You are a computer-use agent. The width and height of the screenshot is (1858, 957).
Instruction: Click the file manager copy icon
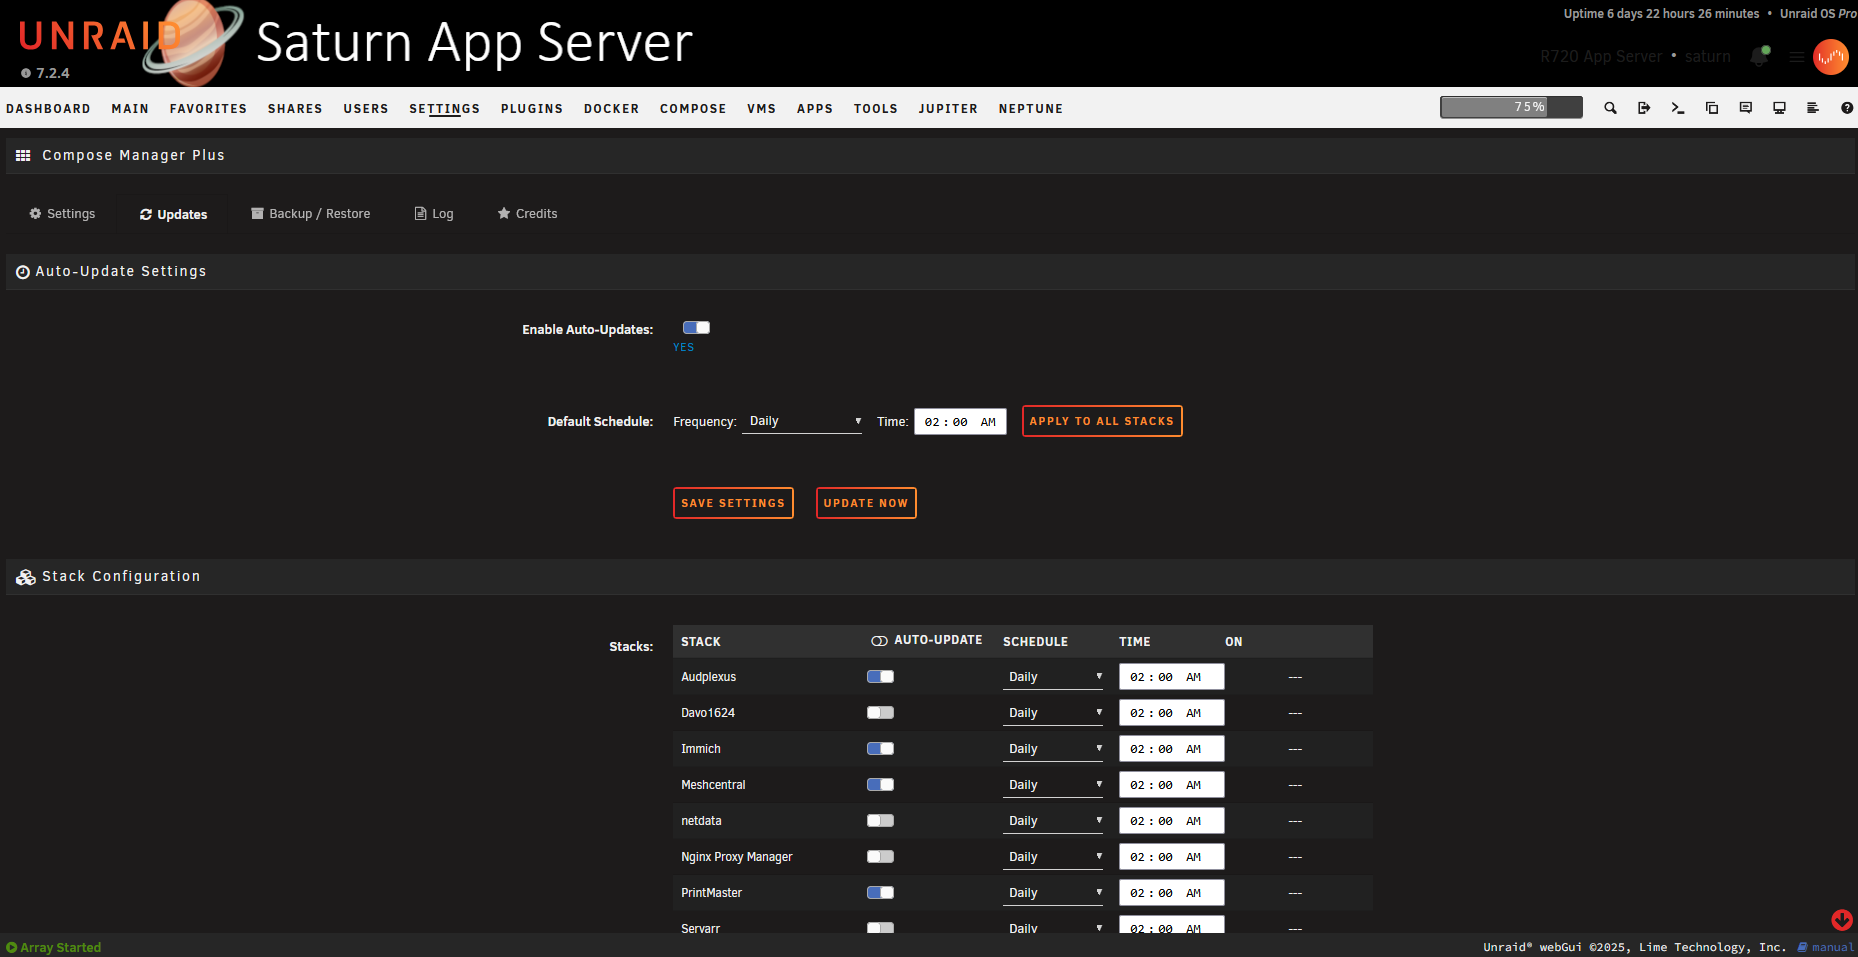pyautogui.click(x=1712, y=108)
